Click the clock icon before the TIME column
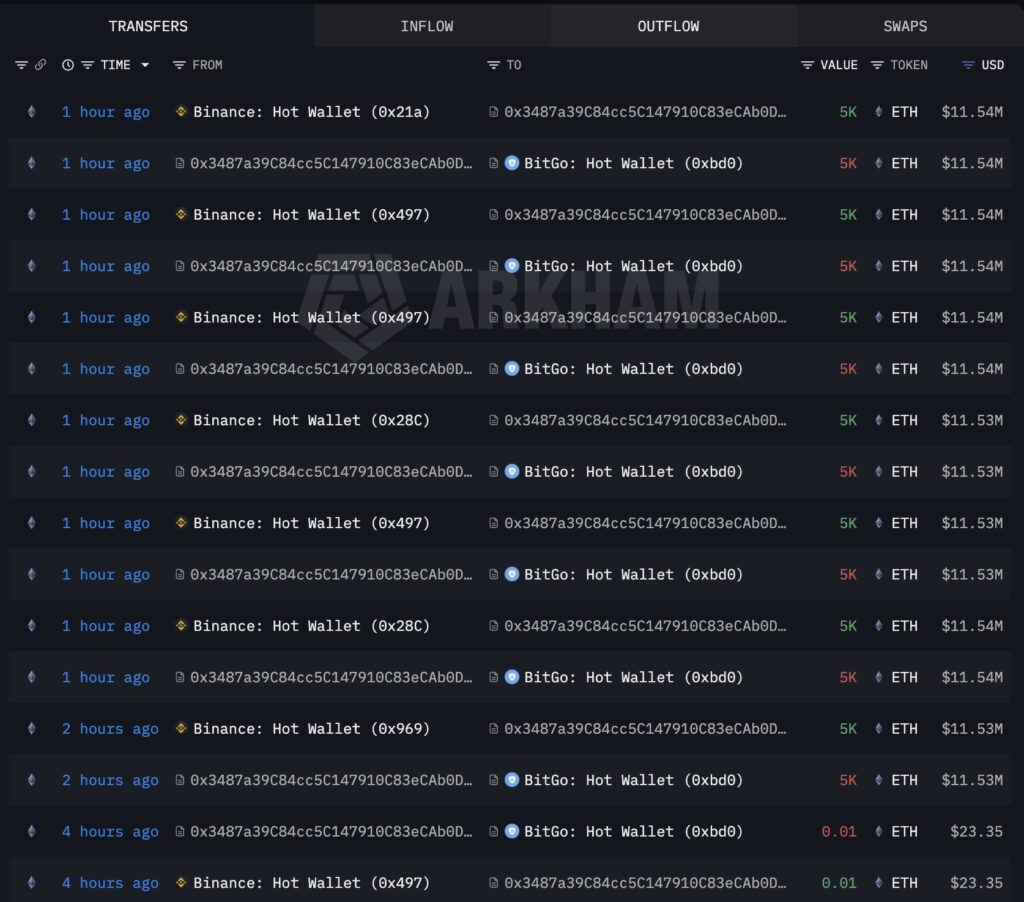Viewport: 1024px width, 902px height. [x=66, y=64]
